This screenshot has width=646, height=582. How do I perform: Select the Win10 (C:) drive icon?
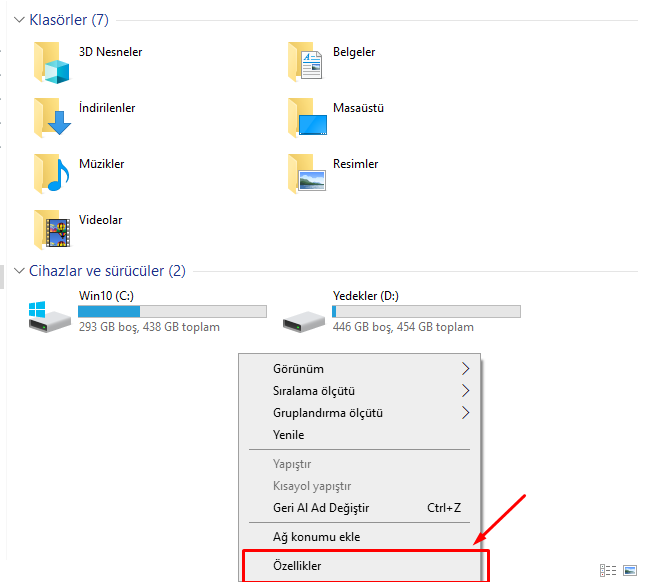tap(49, 316)
